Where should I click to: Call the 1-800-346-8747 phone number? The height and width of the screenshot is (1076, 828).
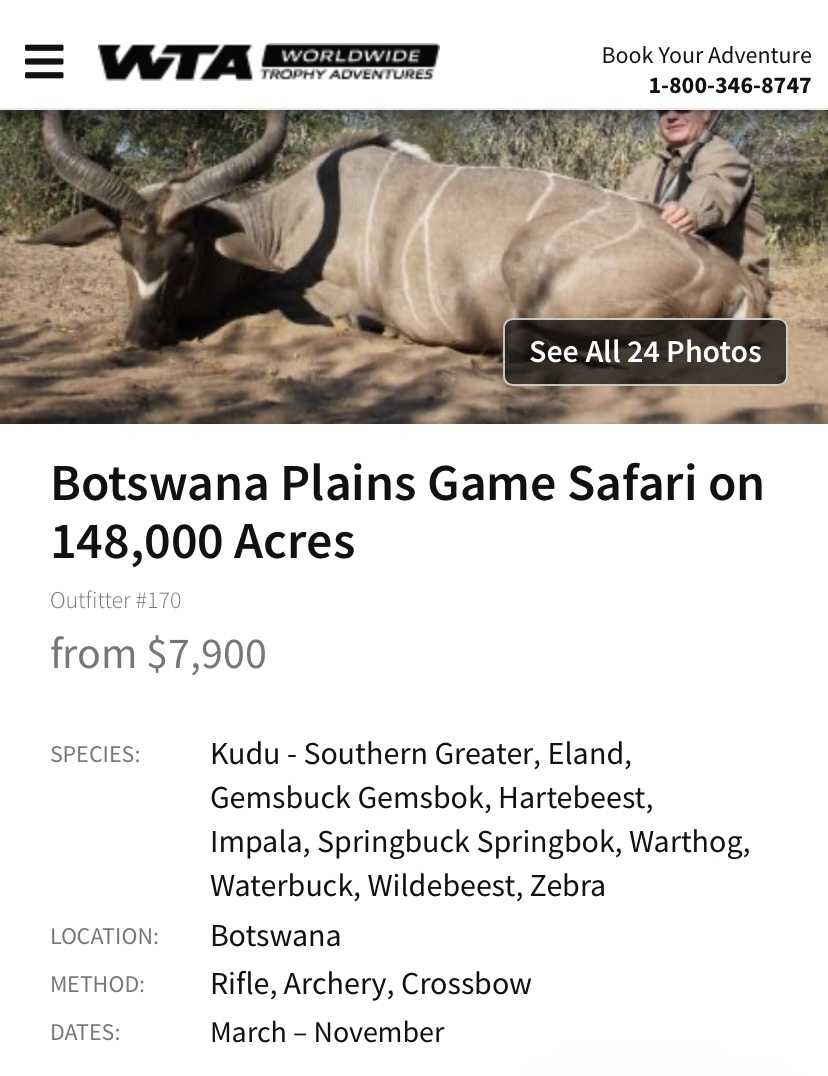730,86
